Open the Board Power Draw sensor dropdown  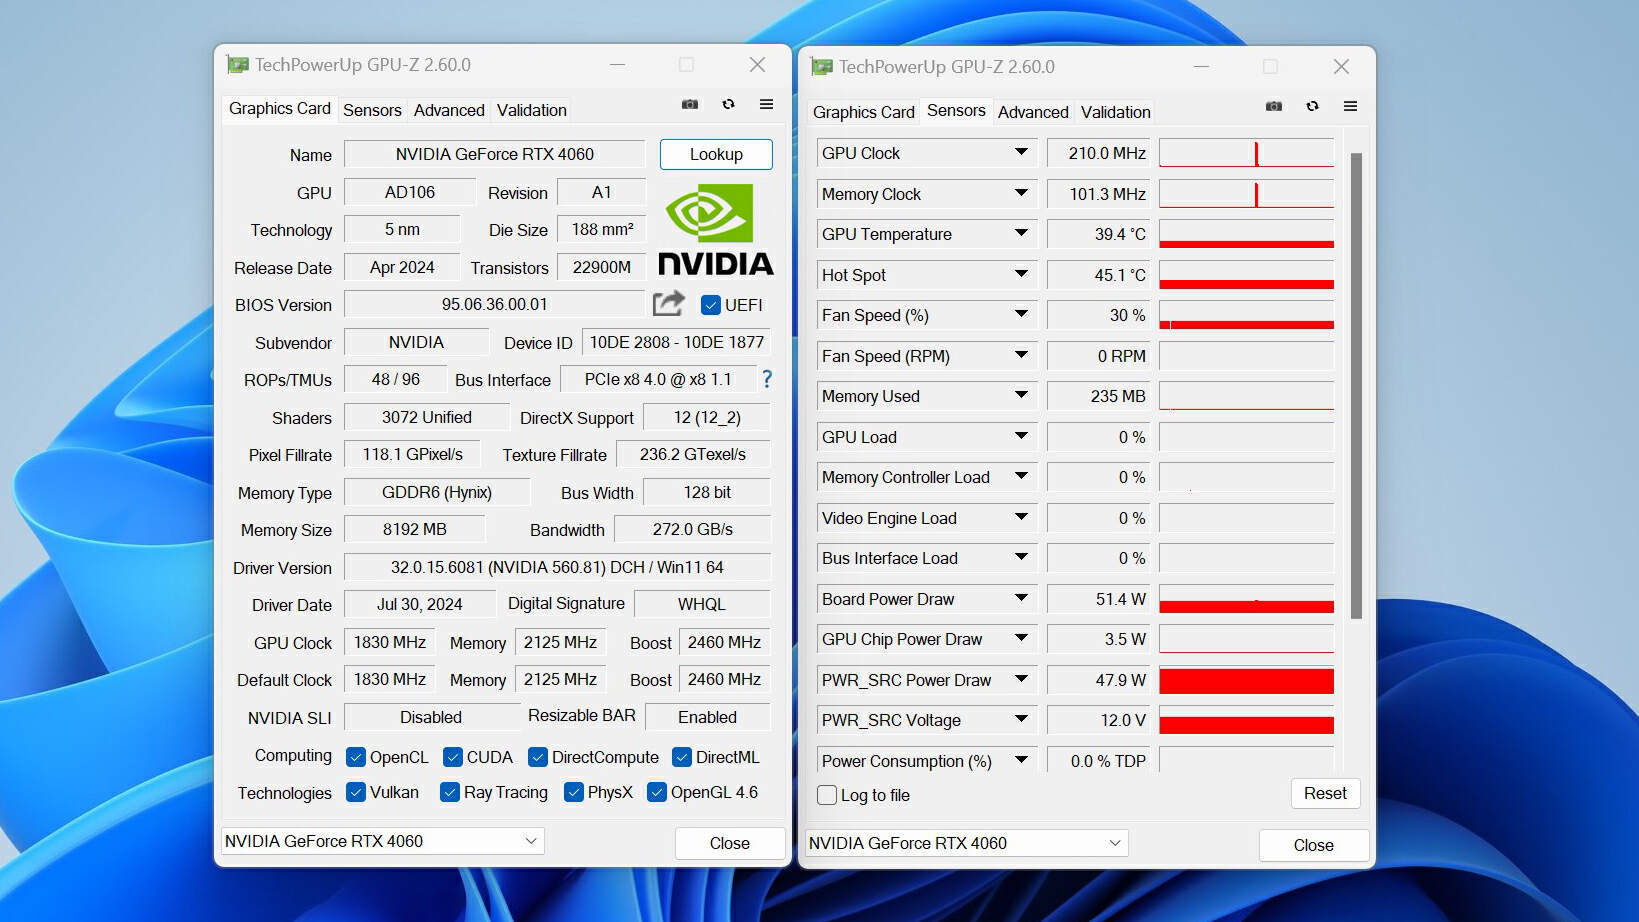click(x=1021, y=598)
